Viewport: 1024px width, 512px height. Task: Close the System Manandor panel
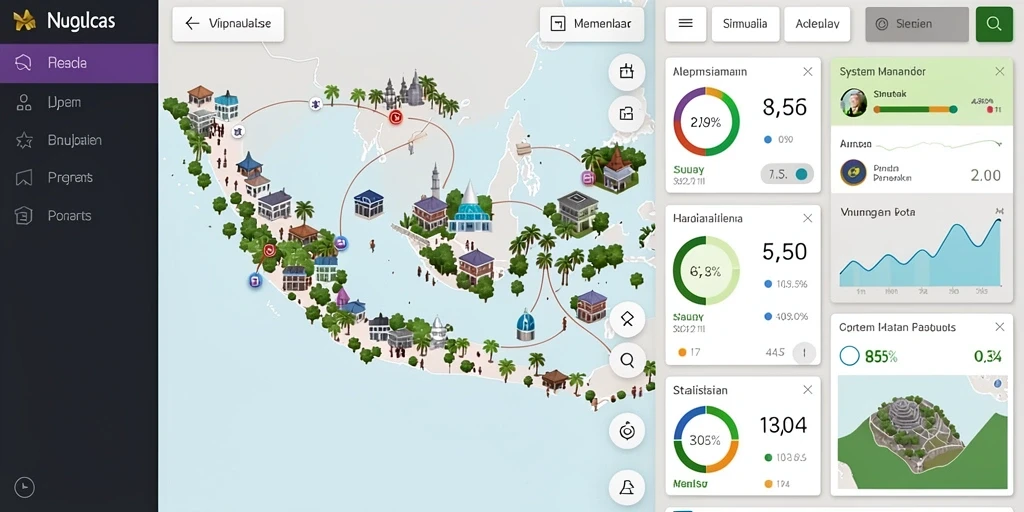999,71
